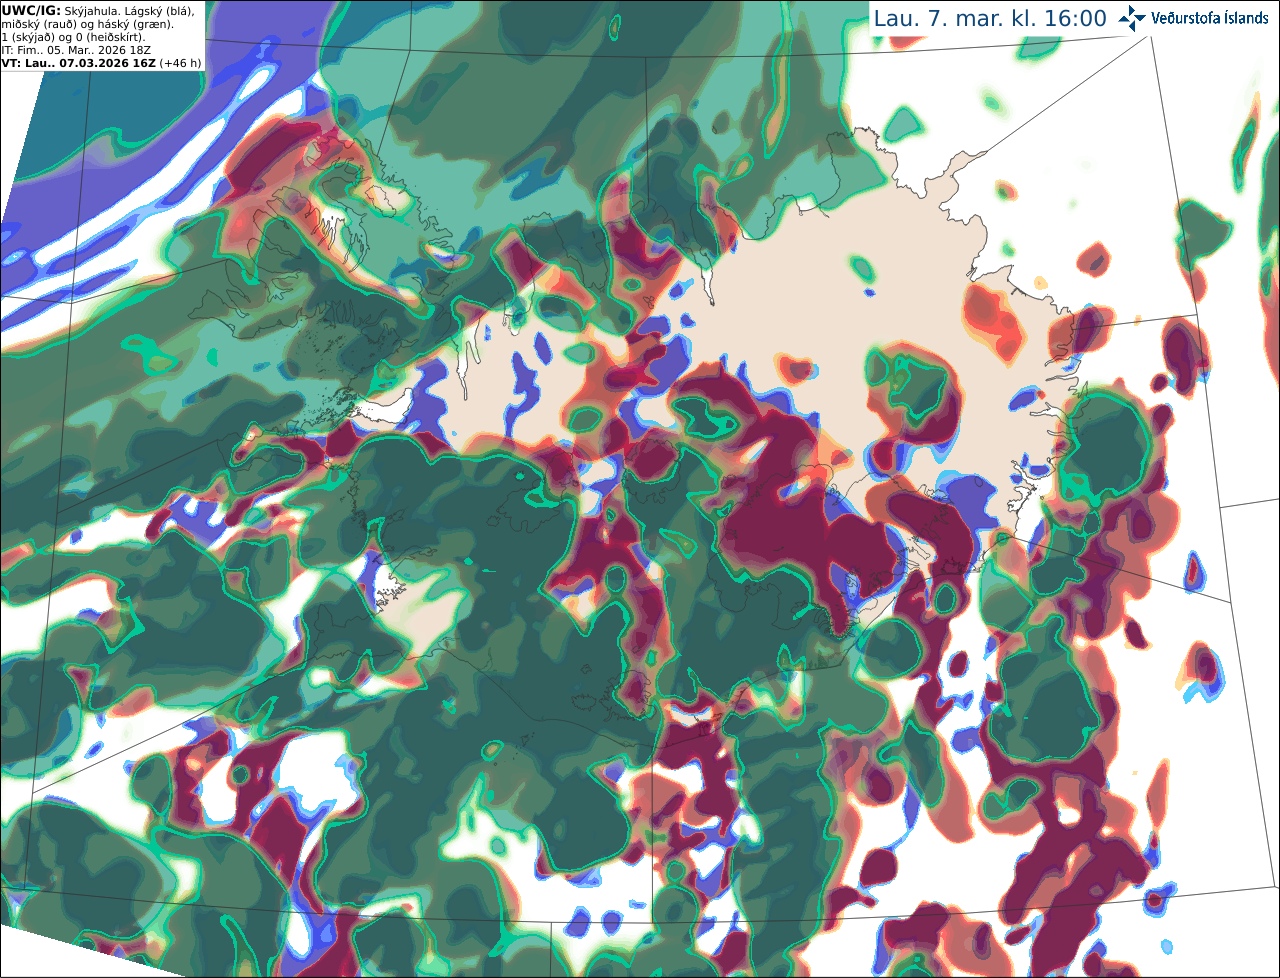Click the "Veðurstofa Íslands" name text
Image resolution: width=1280 pixels, height=978 pixels.
(x=1210, y=18)
